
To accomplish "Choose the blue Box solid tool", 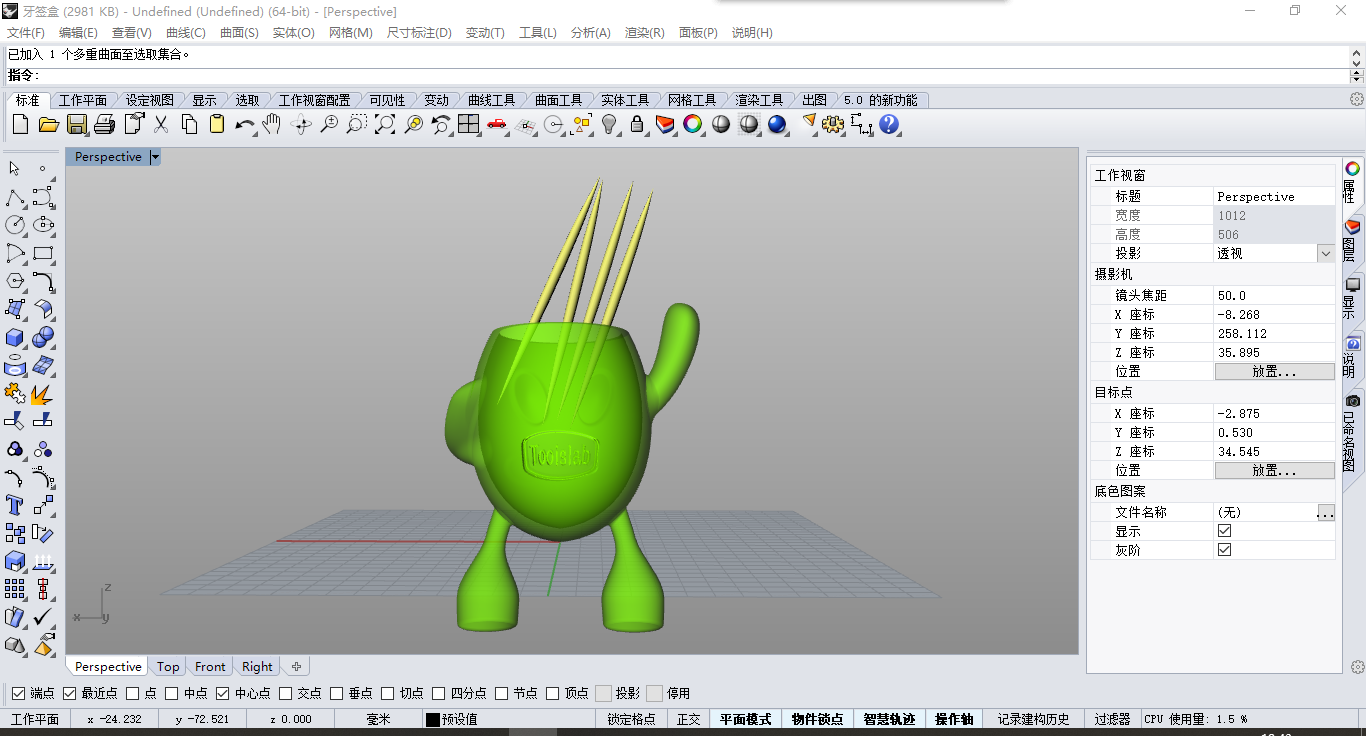I will point(15,337).
